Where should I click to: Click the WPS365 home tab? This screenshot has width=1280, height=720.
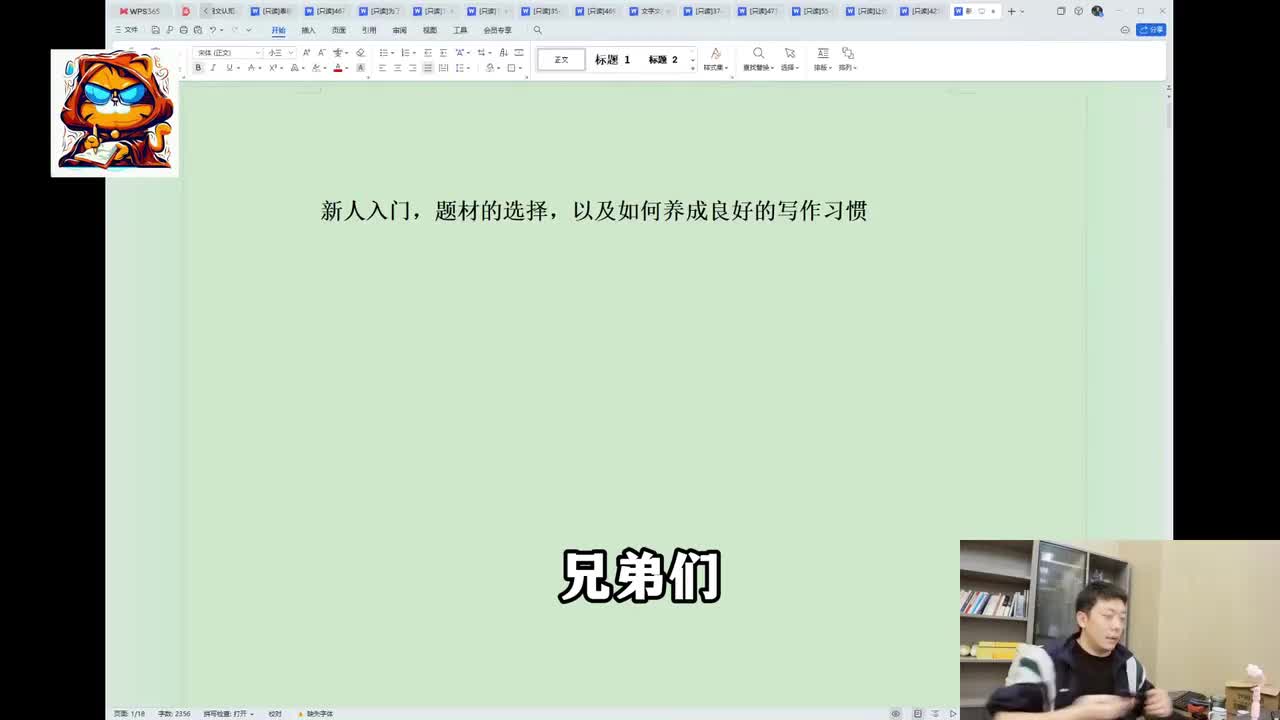tap(140, 11)
